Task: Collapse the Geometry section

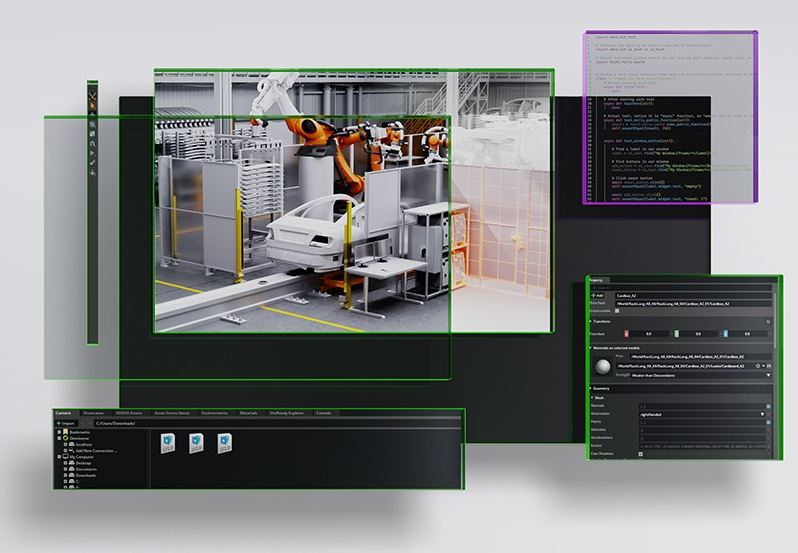Action: coord(590,388)
